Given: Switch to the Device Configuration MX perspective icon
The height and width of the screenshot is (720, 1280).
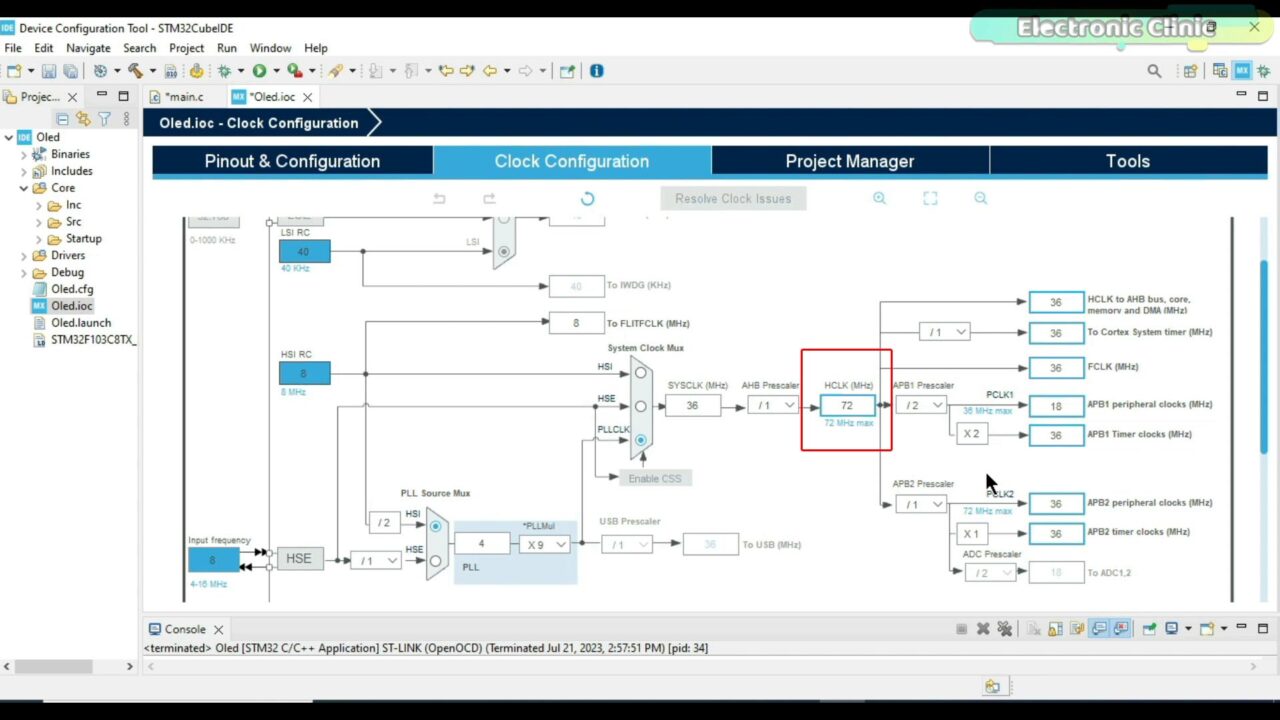Looking at the screenshot, I should (x=1242, y=71).
